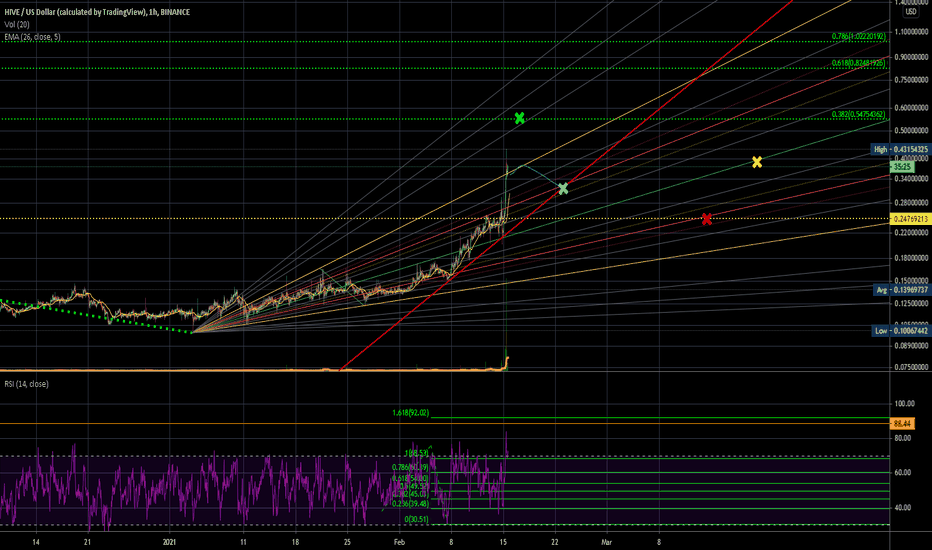The width and height of the screenshot is (932, 550).
Task: Click the 25 date label on time axis
Action: coord(347,542)
